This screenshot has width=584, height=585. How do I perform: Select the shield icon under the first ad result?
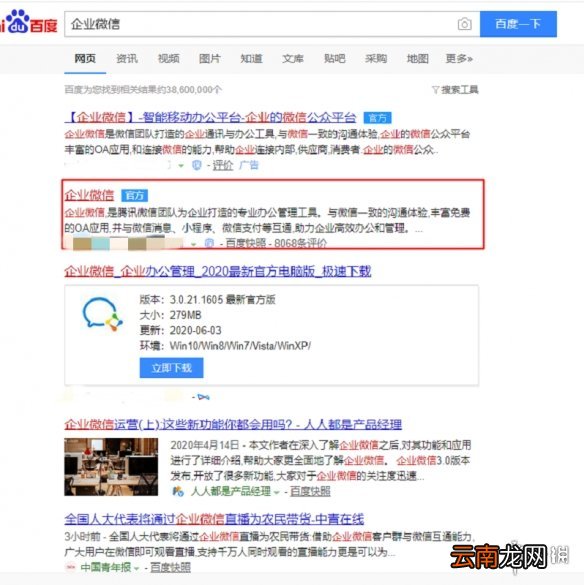coord(197,165)
